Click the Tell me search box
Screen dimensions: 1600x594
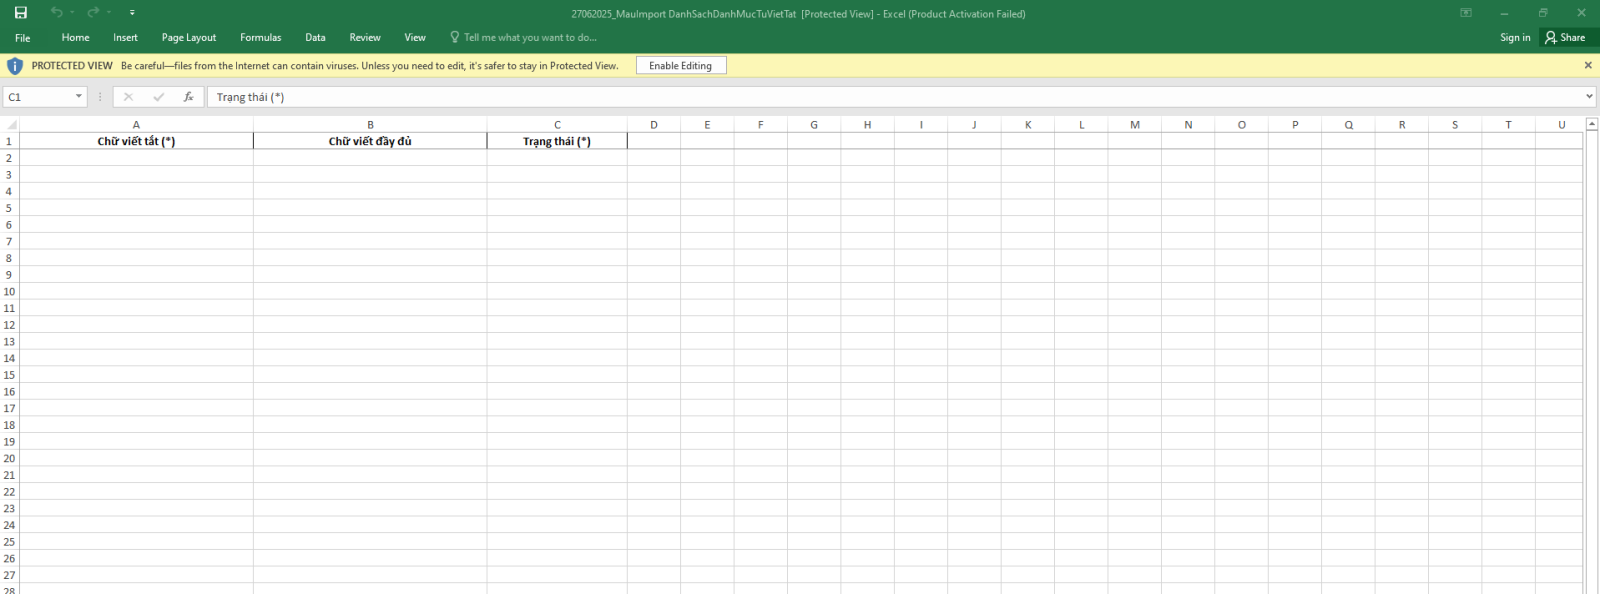[530, 37]
